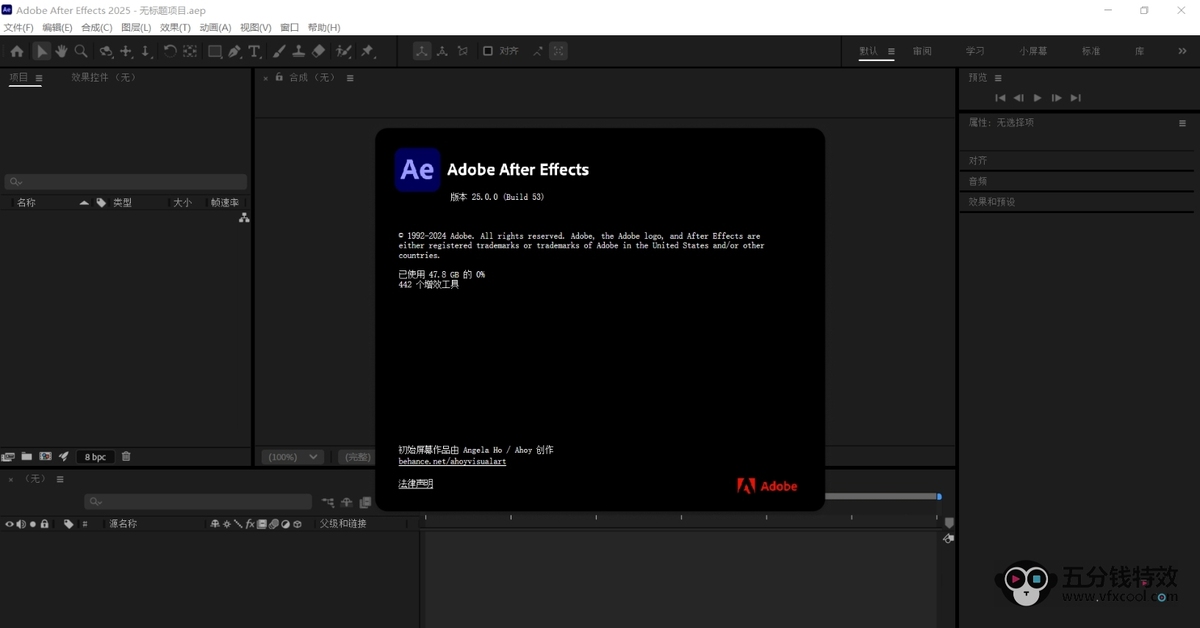Select the Eraser tool
The width and height of the screenshot is (1200, 628).
(x=318, y=51)
